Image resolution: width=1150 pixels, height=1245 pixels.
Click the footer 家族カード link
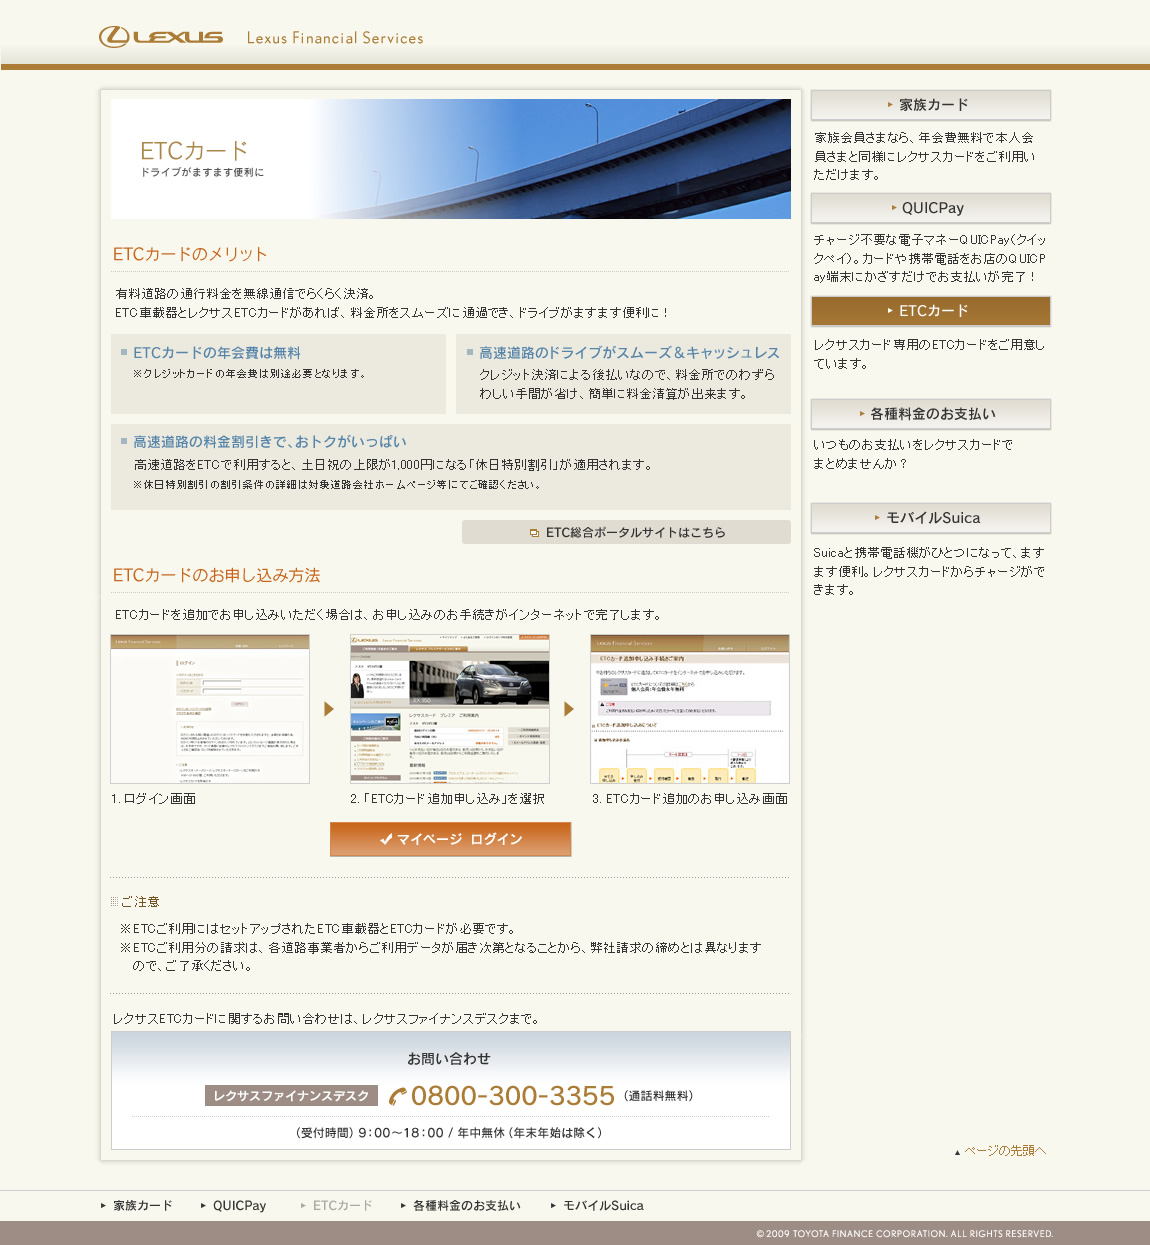(142, 1206)
